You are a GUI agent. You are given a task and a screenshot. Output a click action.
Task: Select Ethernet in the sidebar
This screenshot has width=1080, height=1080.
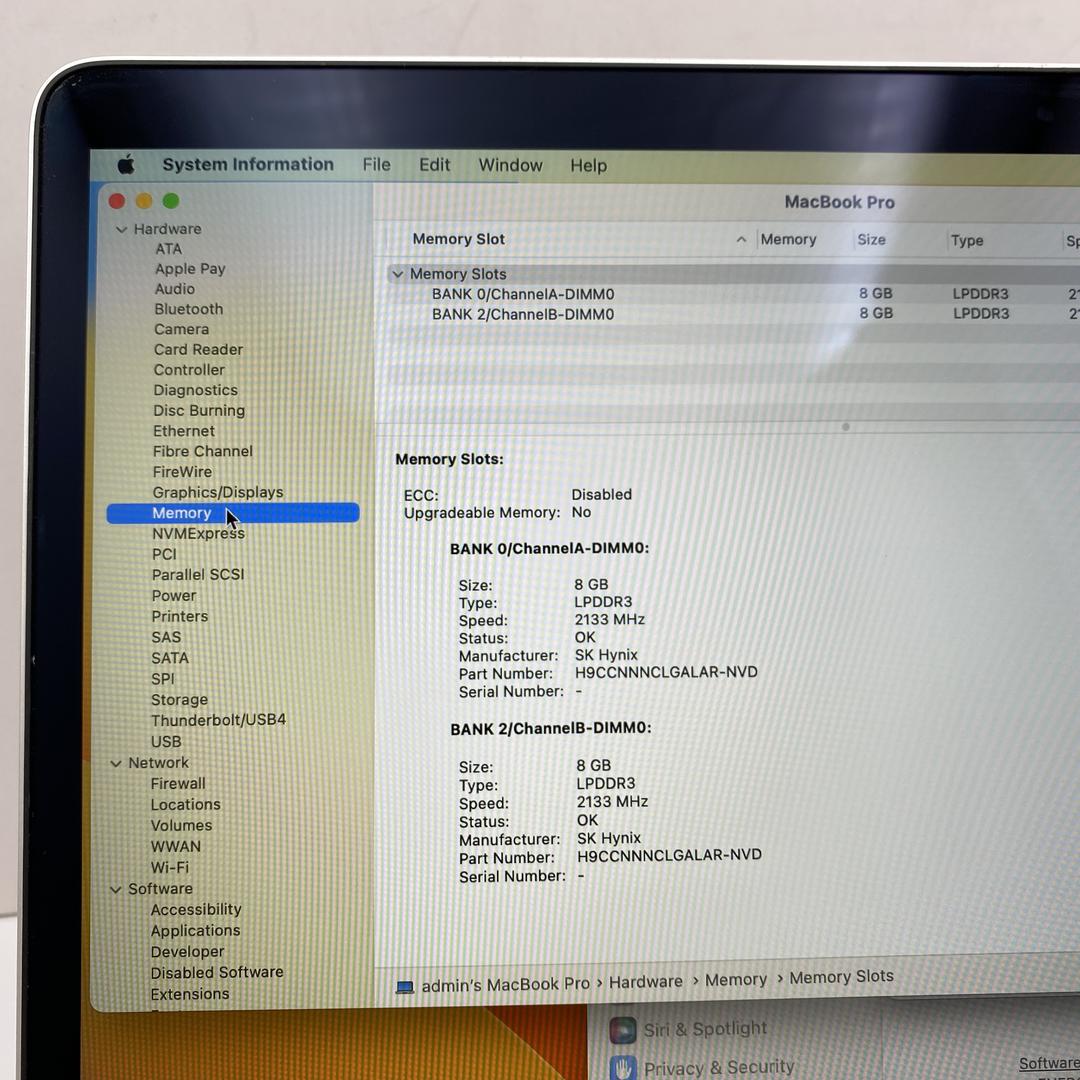click(x=184, y=431)
